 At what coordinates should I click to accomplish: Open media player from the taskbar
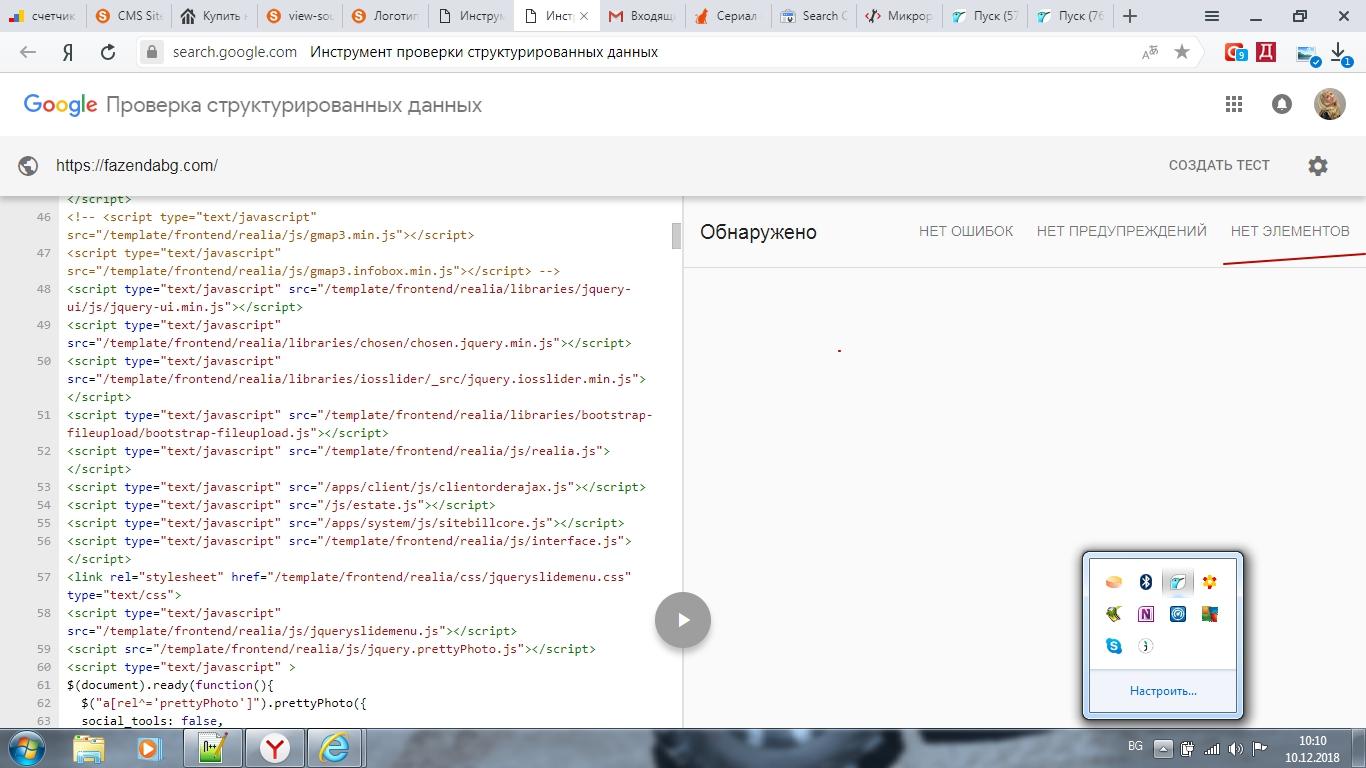click(149, 748)
